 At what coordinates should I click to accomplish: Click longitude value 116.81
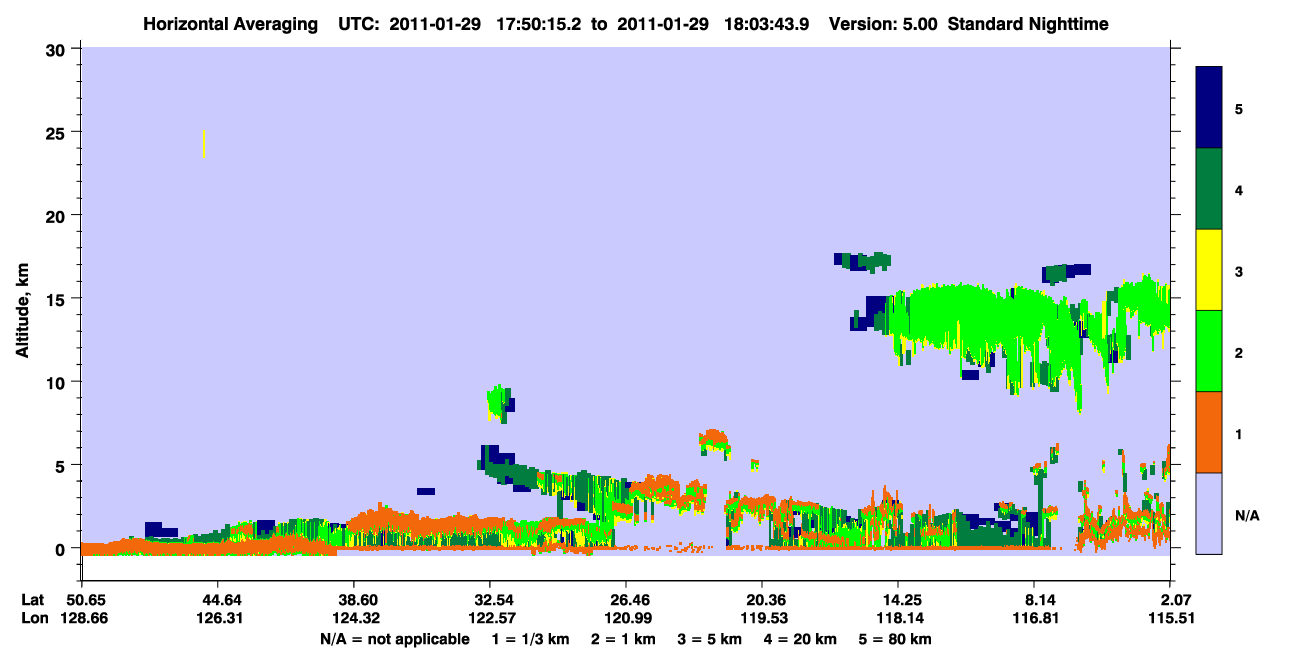coord(1034,619)
